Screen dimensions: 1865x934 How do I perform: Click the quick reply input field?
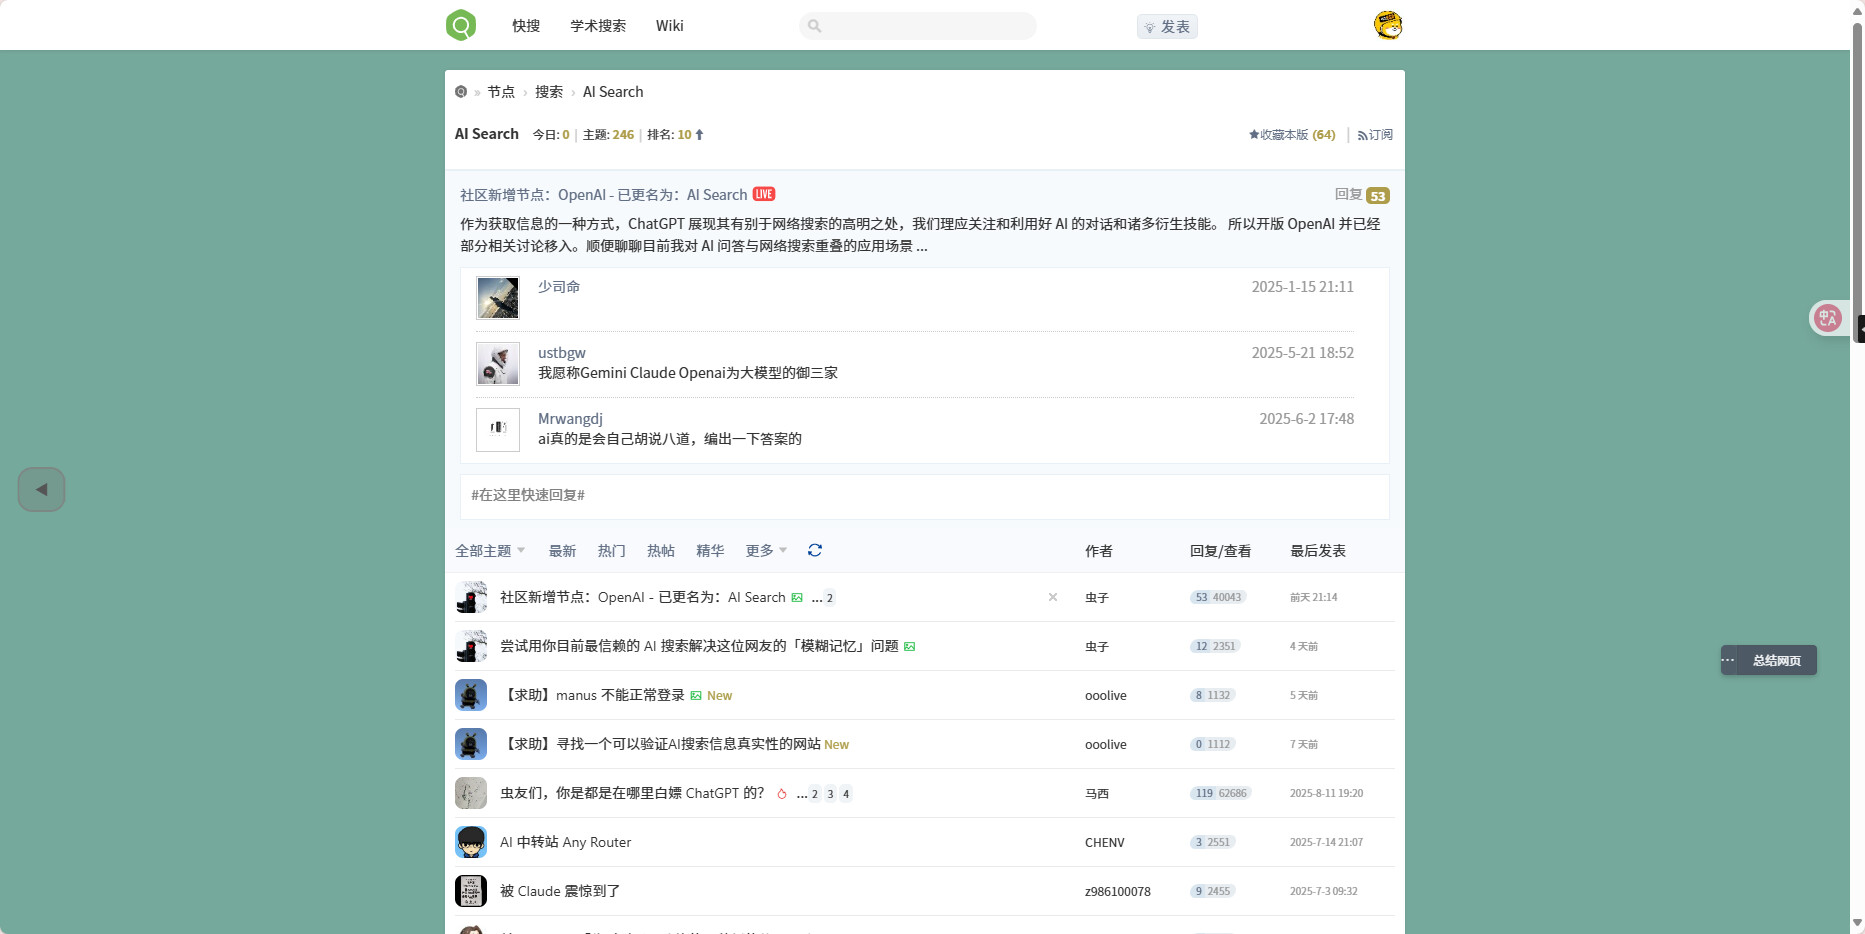pos(924,495)
